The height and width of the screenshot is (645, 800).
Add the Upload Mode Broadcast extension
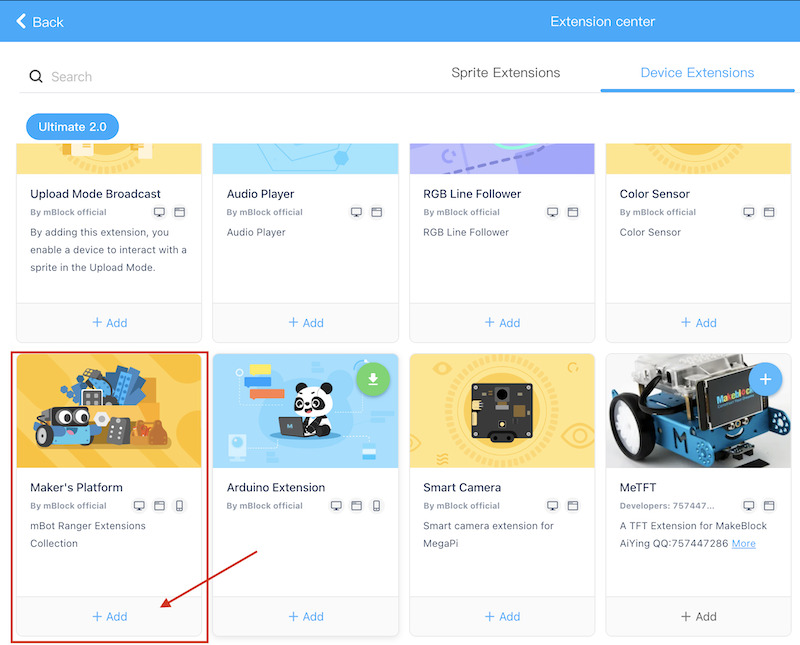(109, 322)
